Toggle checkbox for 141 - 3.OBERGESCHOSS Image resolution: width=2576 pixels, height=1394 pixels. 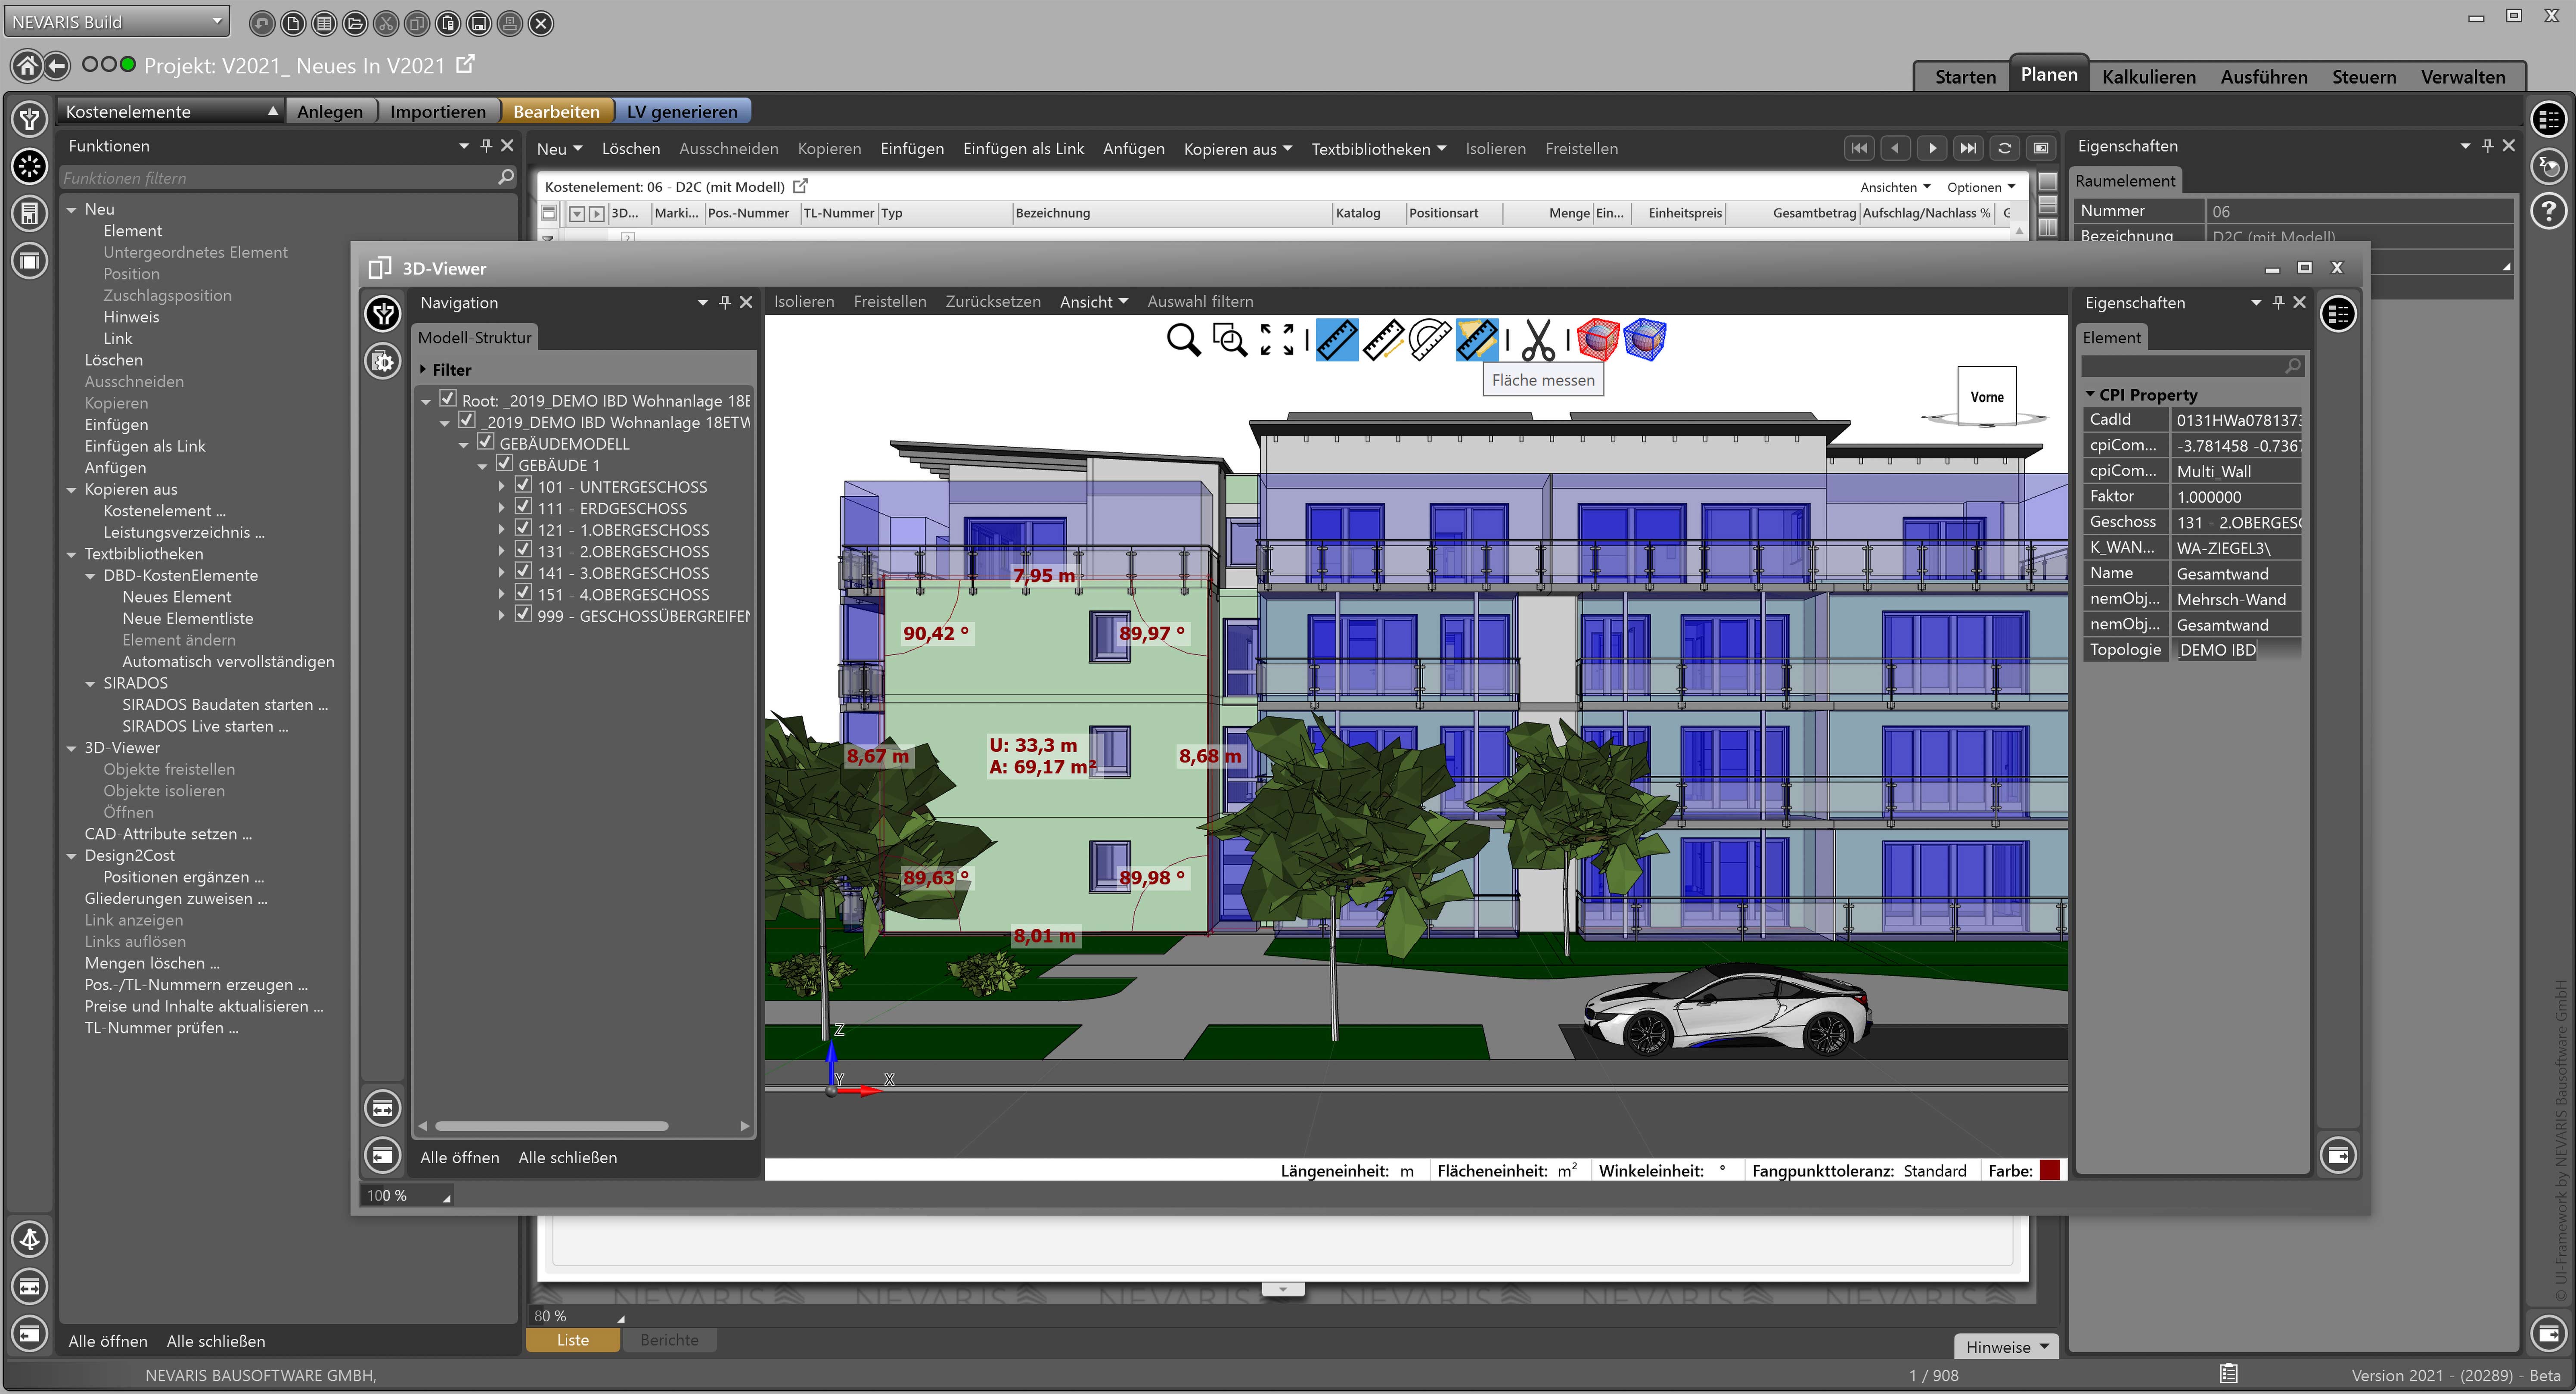tap(523, 571)
